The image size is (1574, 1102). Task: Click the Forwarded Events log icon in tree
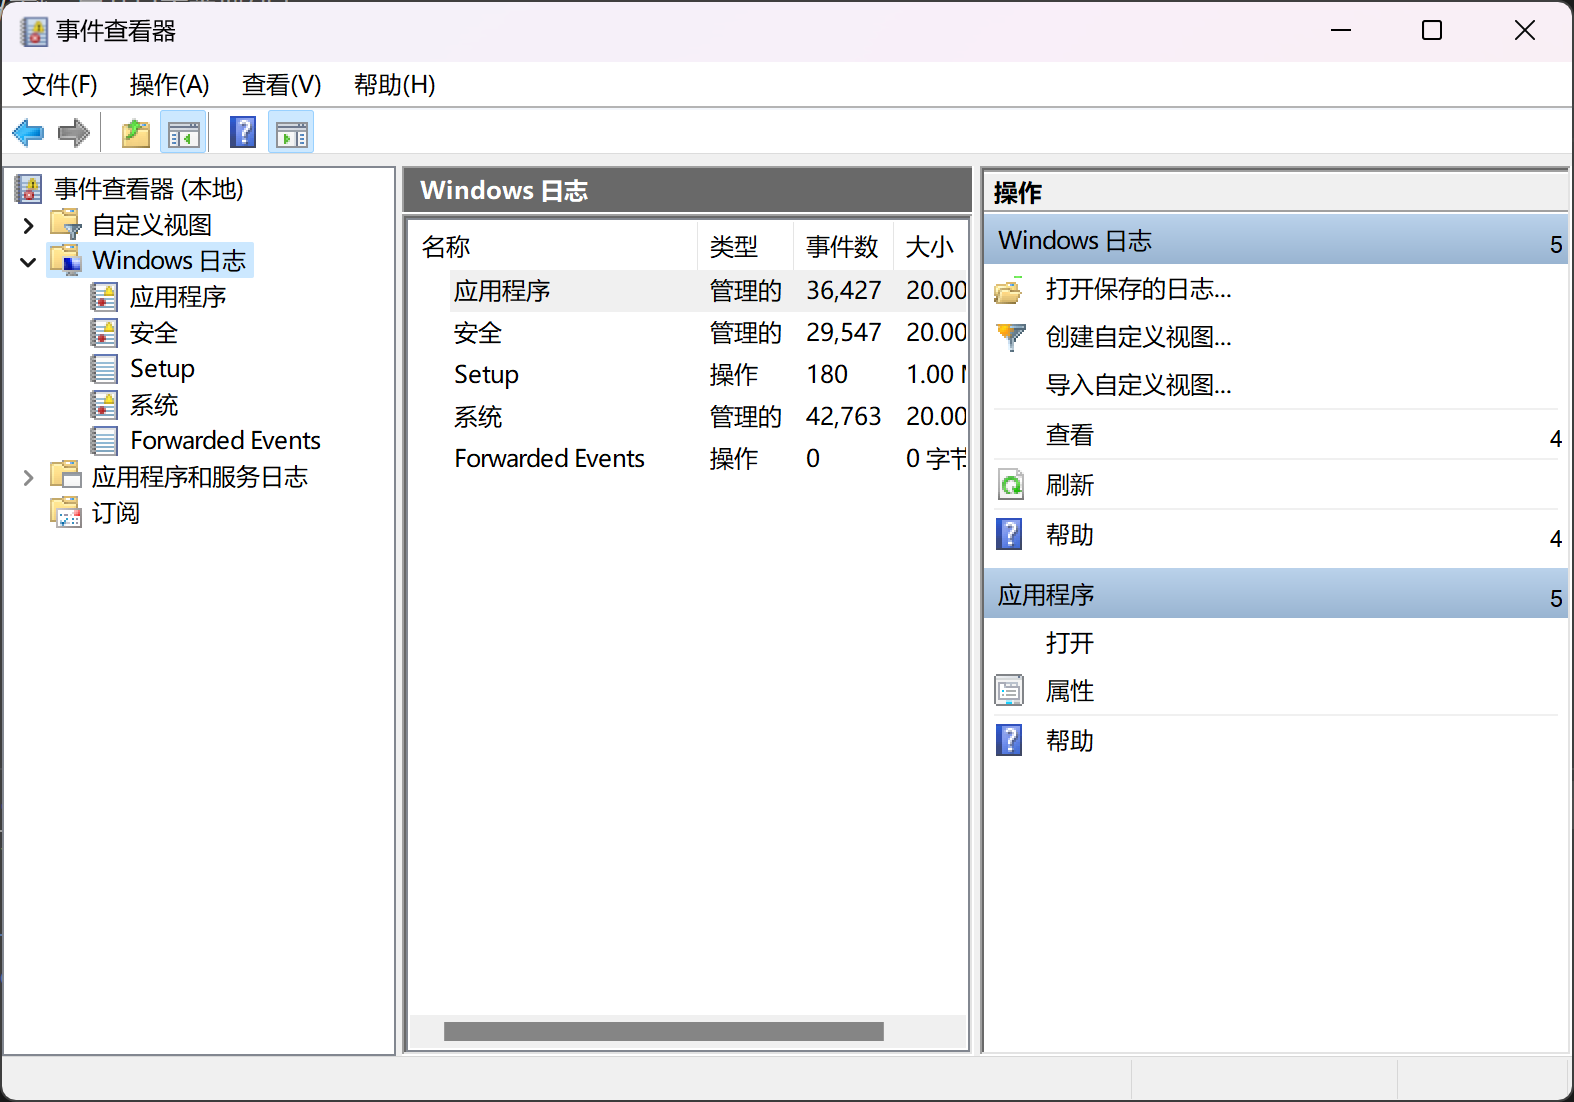coord(104,440)
